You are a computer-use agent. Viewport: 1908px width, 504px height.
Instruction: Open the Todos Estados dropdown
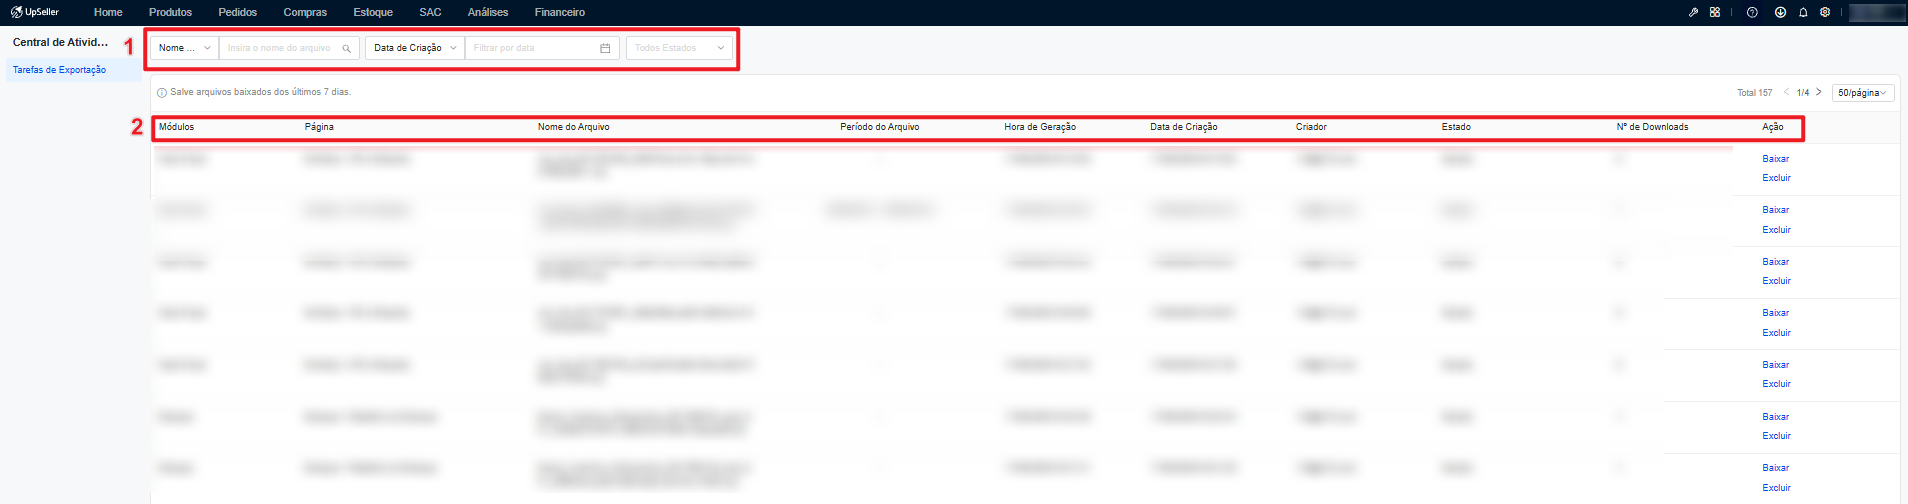click(680, 48)
